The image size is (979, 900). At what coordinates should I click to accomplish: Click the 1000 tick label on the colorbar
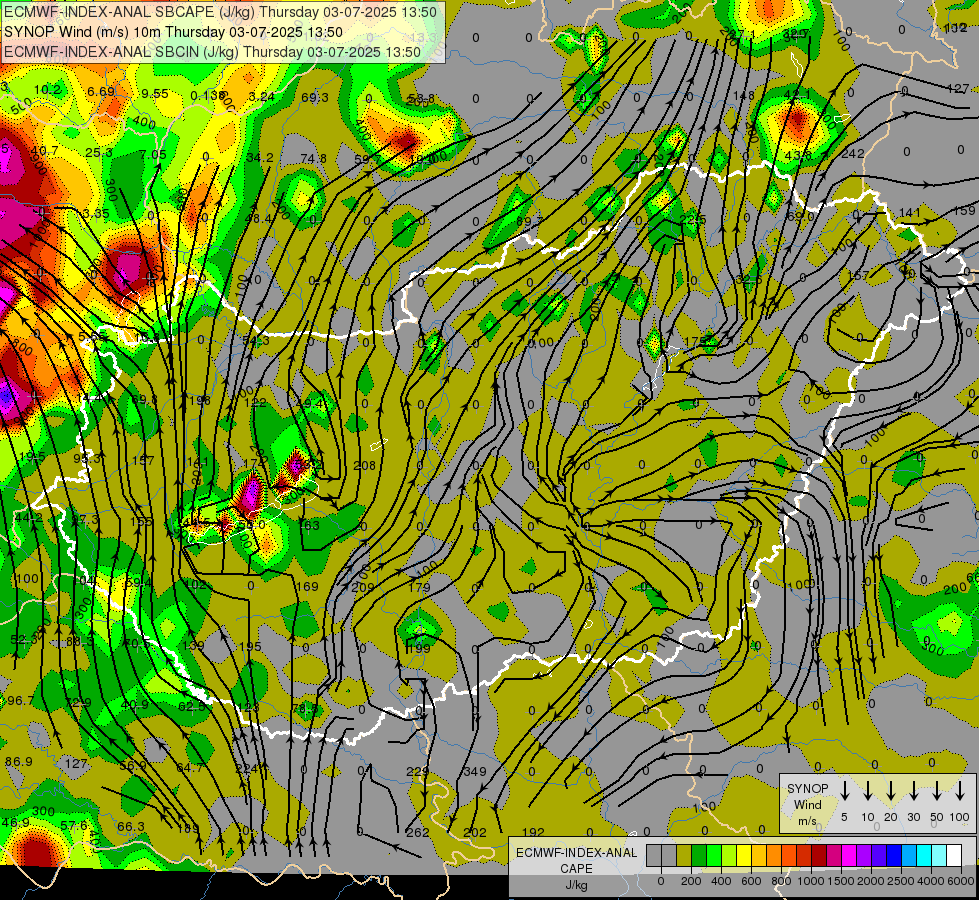click(810, 881)
